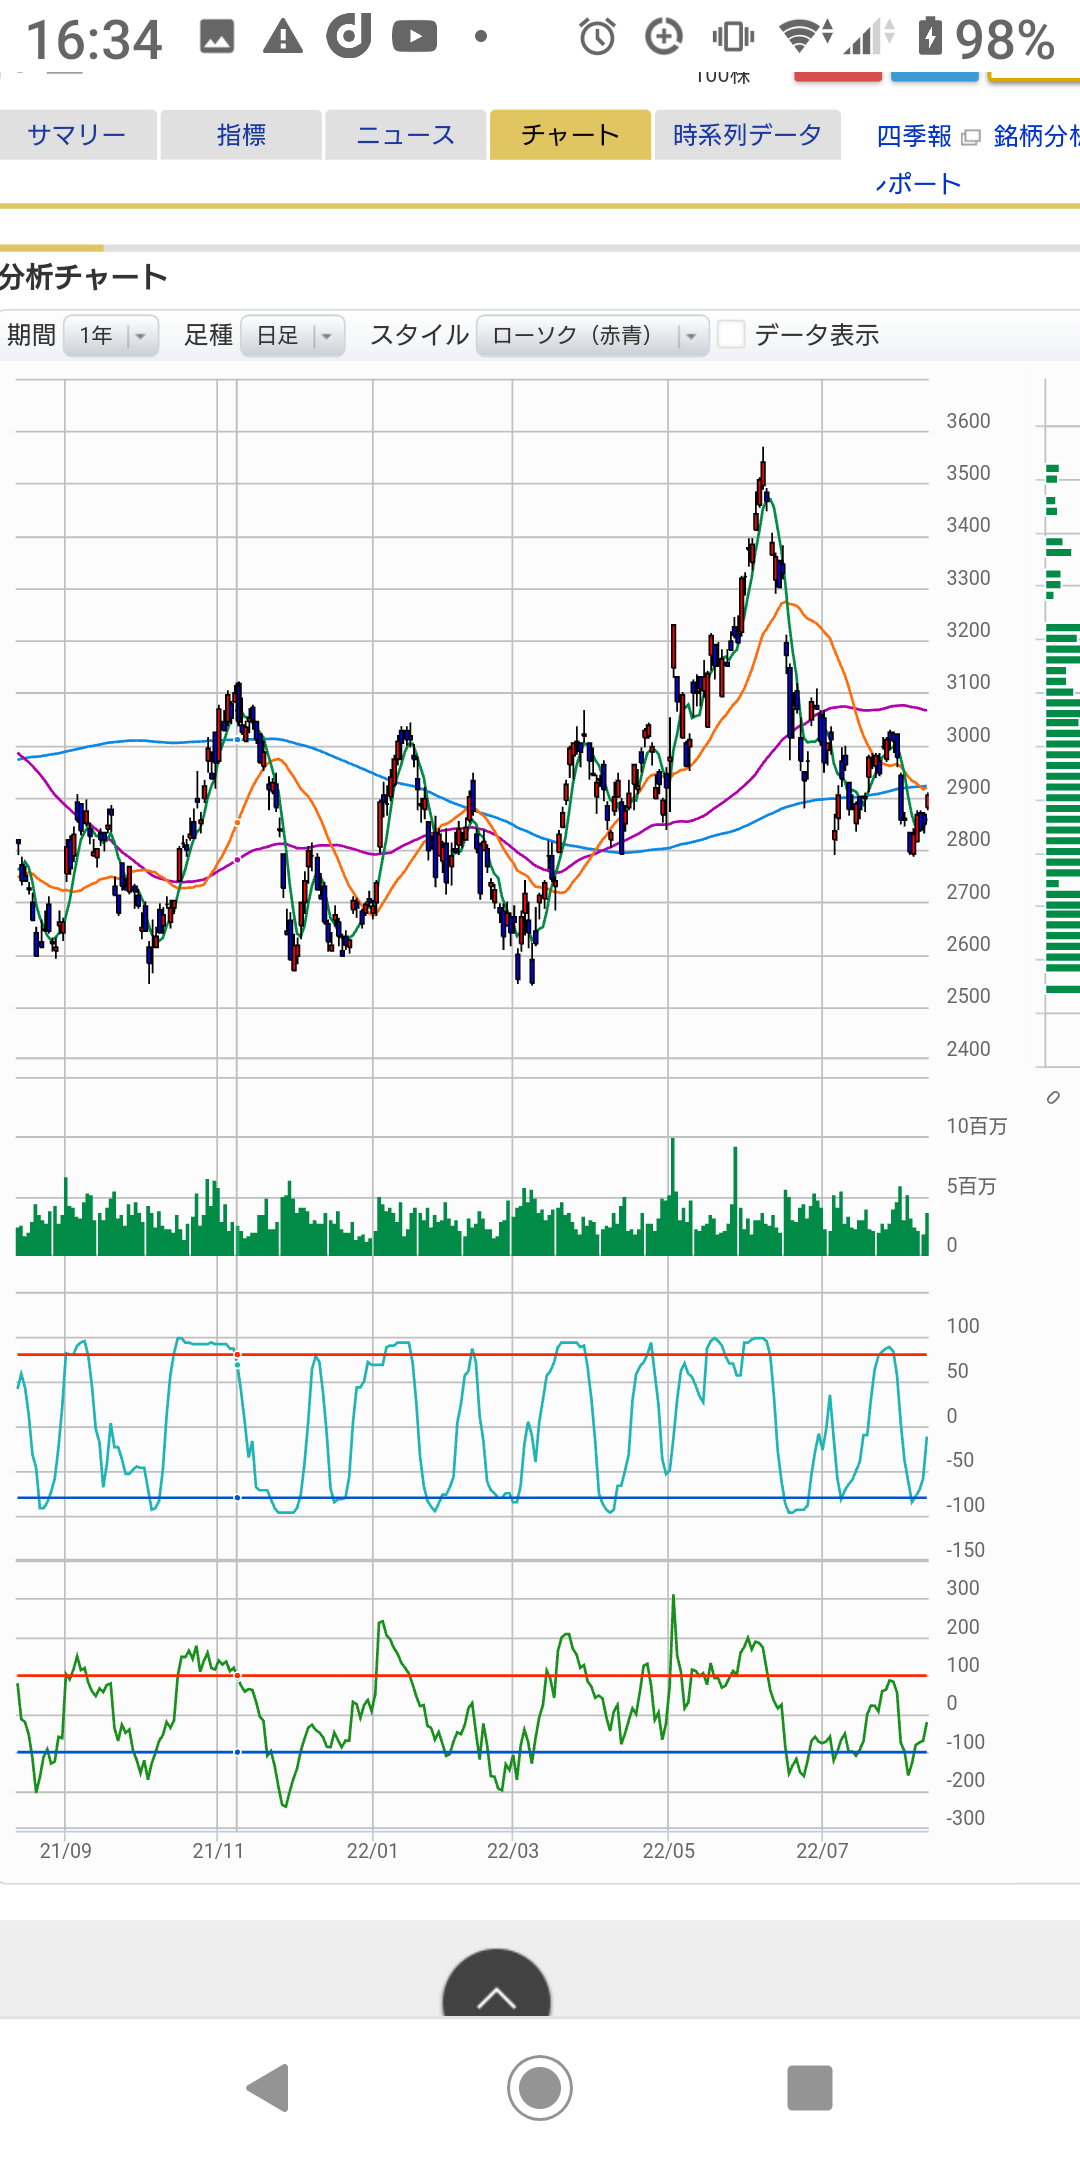
Task: Tap the cellular signal status icon
Action: click(x=869, y=37)
